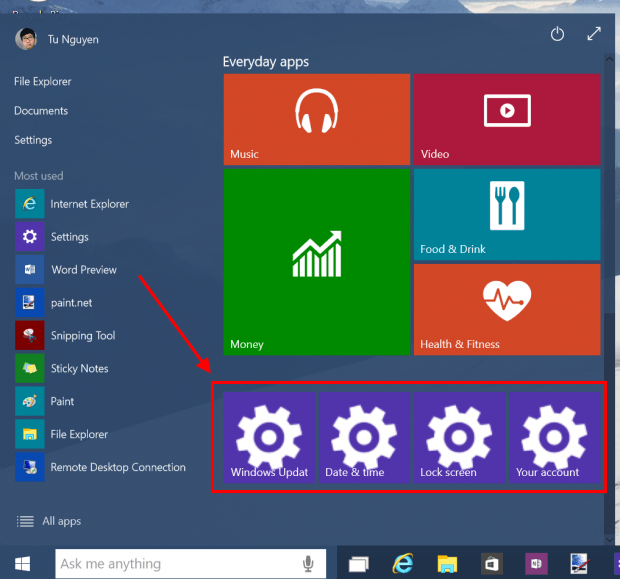The image size is (620, 579).
Task: Click the Ask me anything search box
Action: [191, 564]
